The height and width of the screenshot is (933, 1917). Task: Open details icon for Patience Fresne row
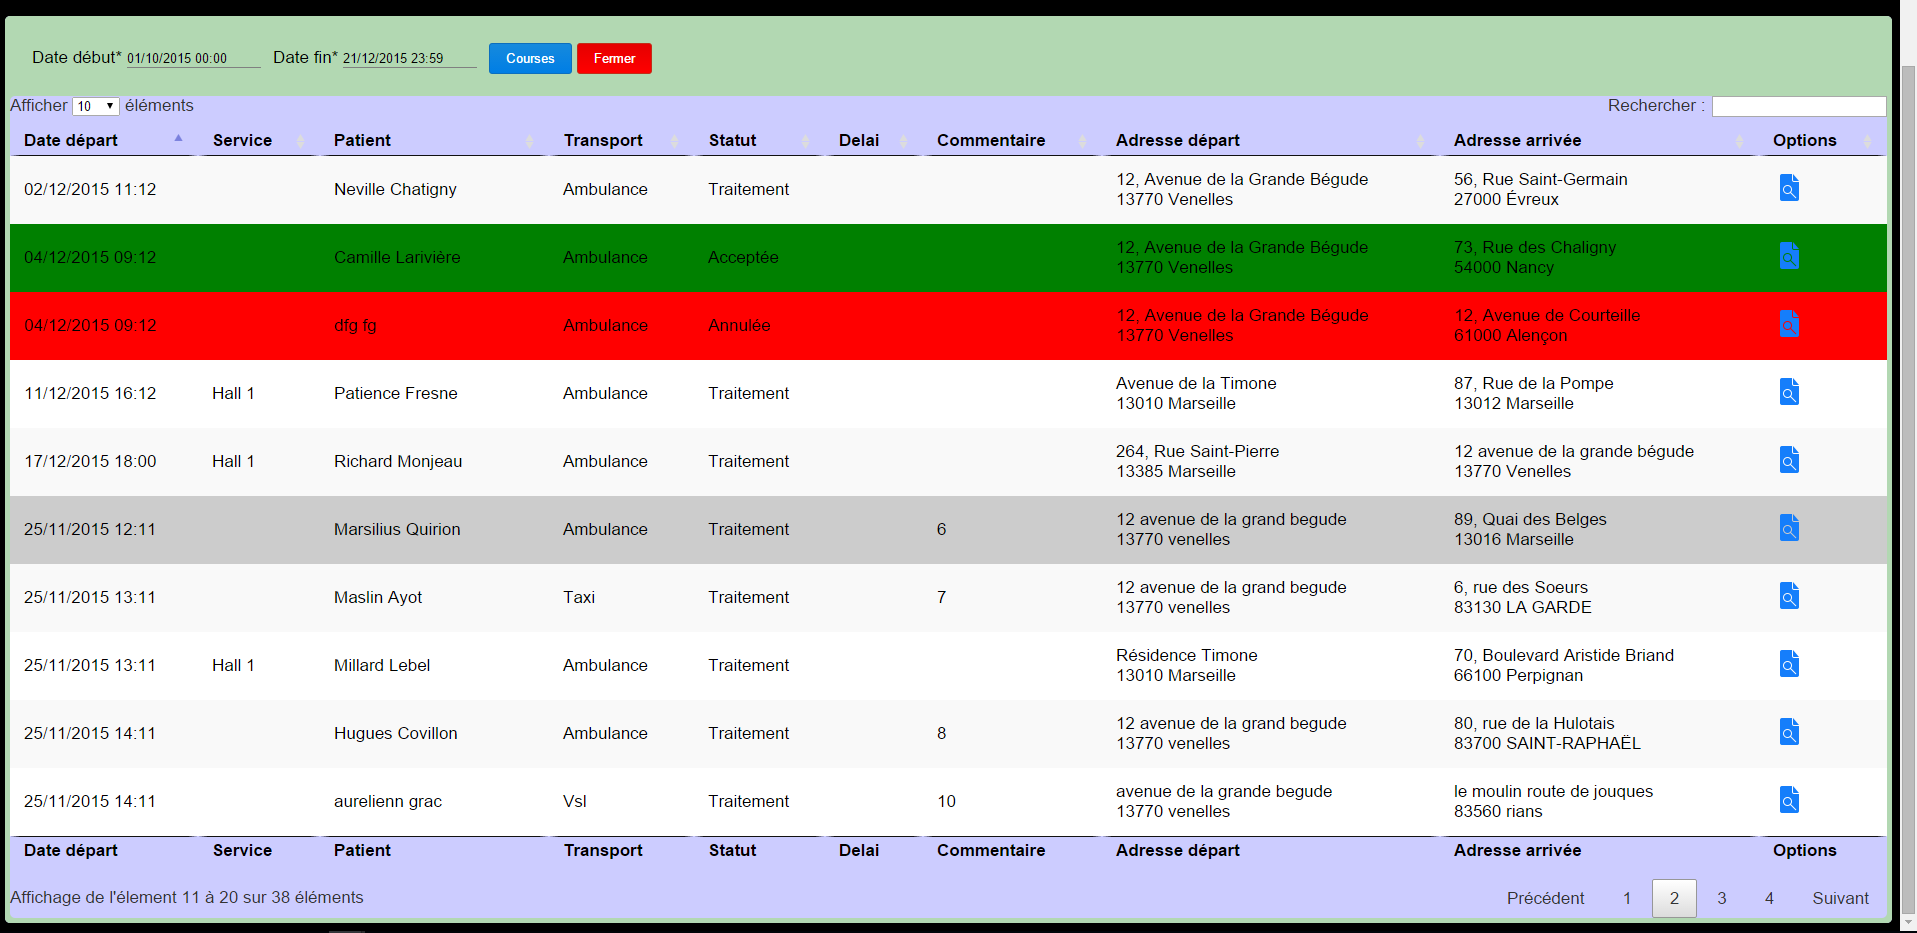pyautogui.click(x=1789, y=392)
